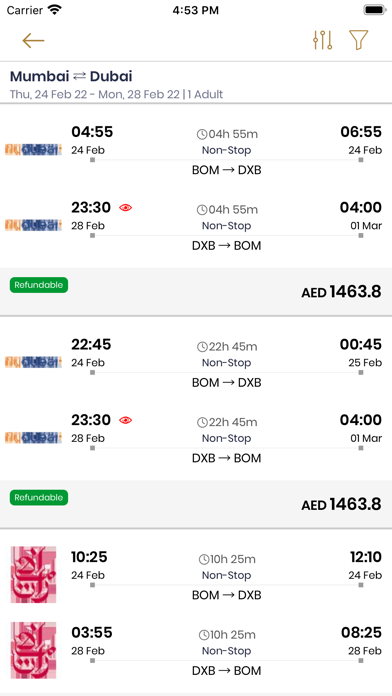Tap the clock icon beside 04h 55m on the first flight
This screenshot has width=392, height=696.
[202, 134]
